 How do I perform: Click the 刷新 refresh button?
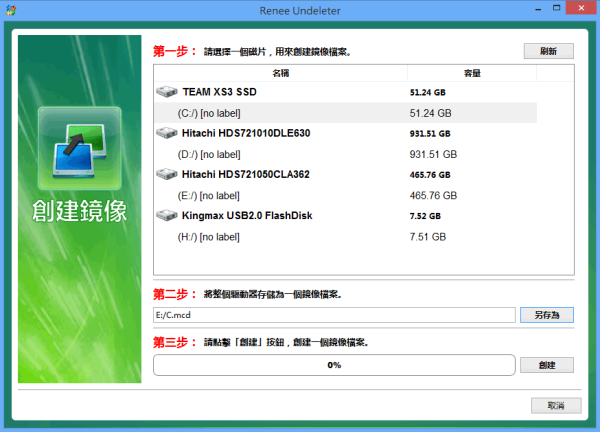pos(548,51)
